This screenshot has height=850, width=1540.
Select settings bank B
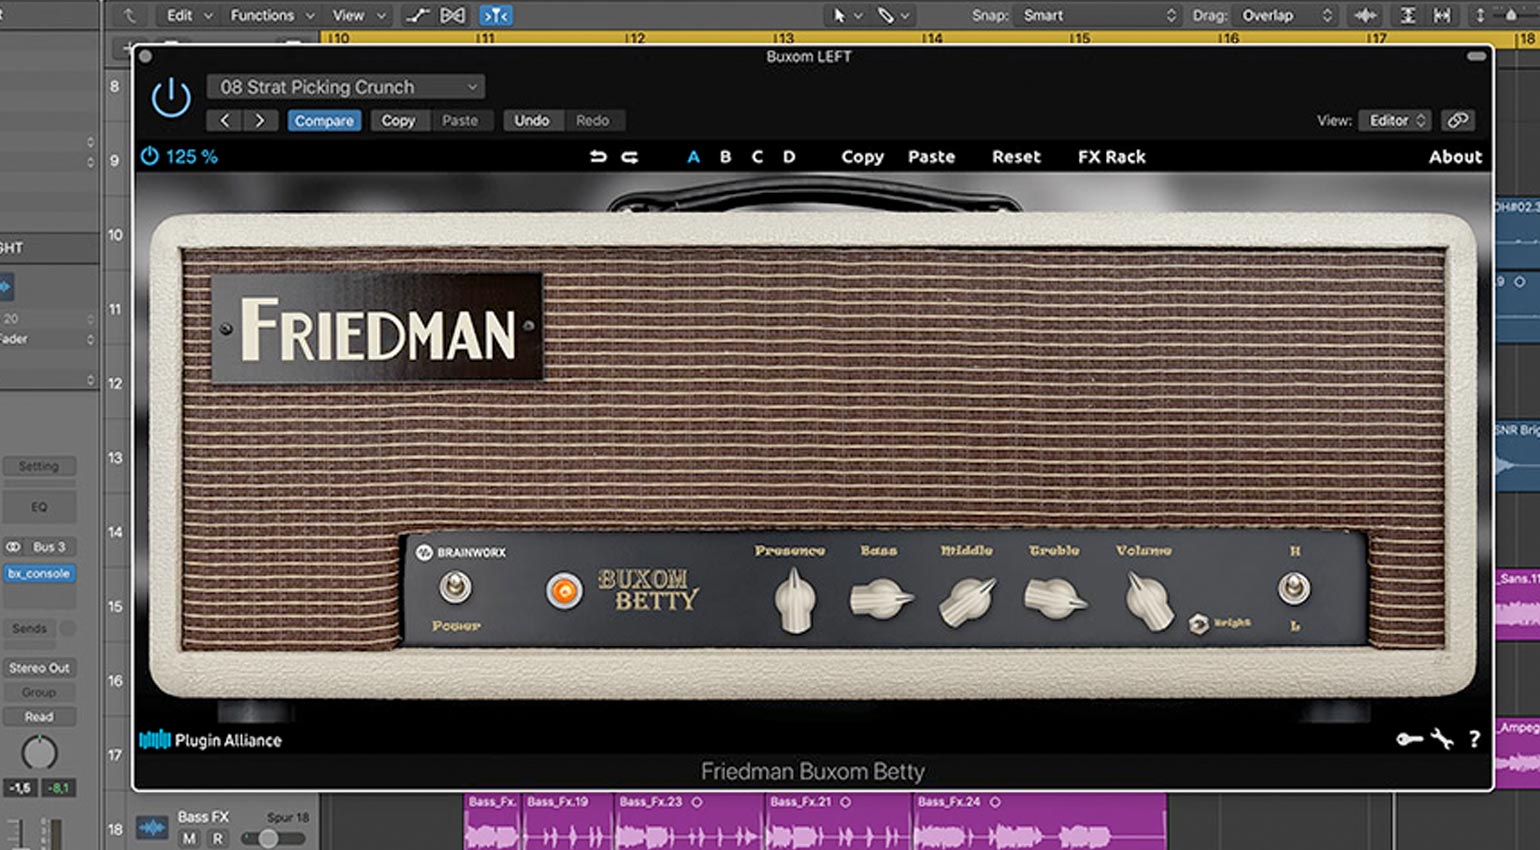point(726,157)
